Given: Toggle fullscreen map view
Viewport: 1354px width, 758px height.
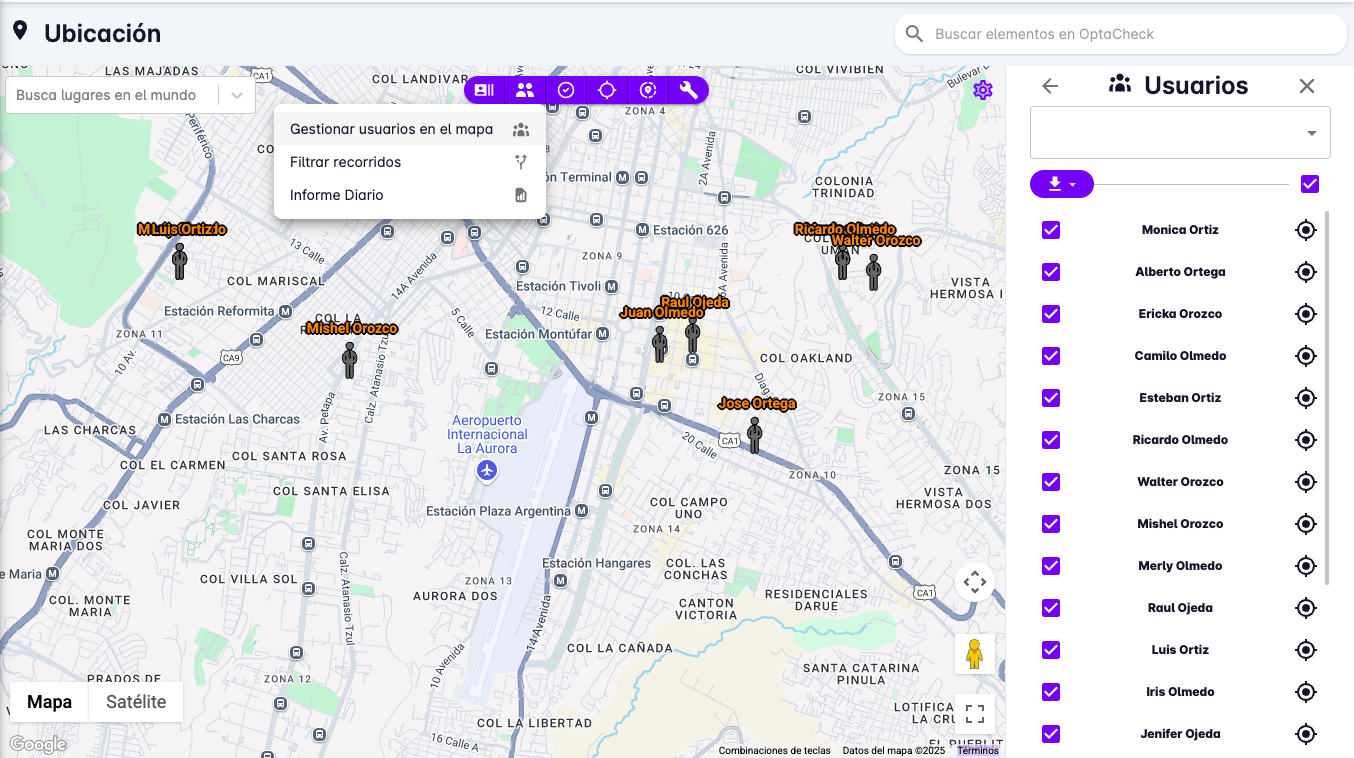Looking at the screenshot, I should [974, 714].
